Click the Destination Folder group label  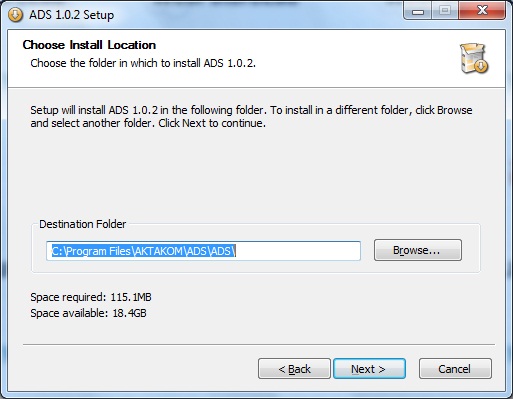tap(83, 224)
